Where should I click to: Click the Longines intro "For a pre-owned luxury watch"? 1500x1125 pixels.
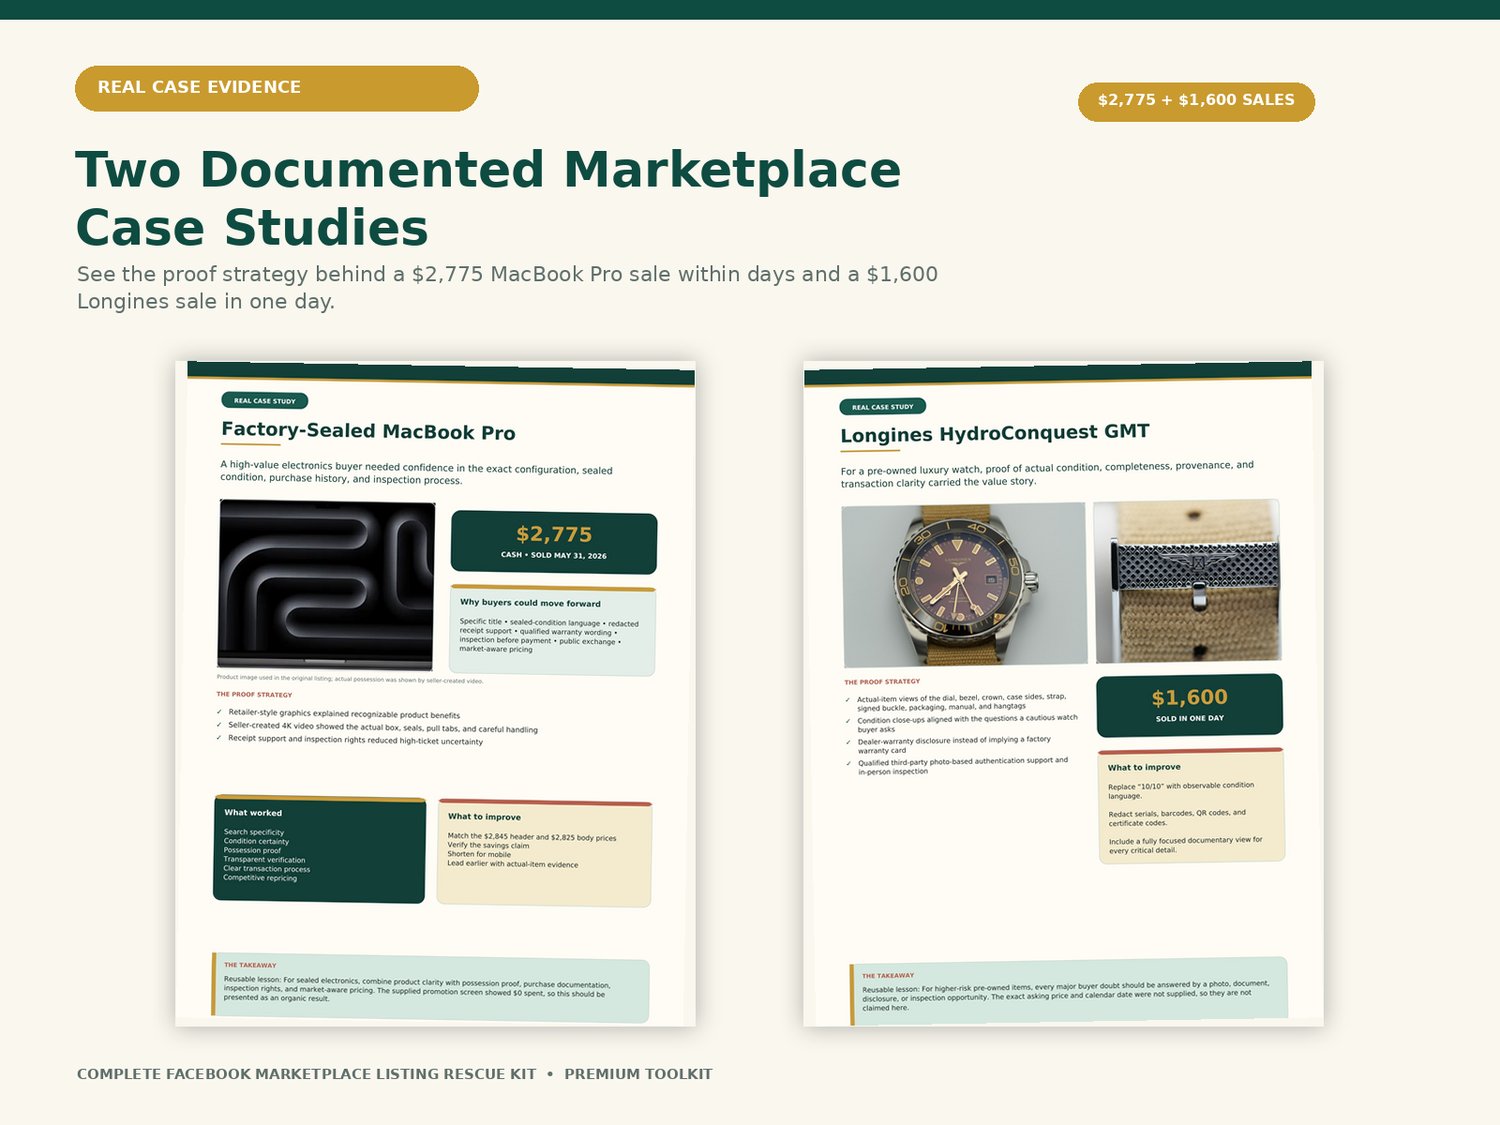point(1047,474)
